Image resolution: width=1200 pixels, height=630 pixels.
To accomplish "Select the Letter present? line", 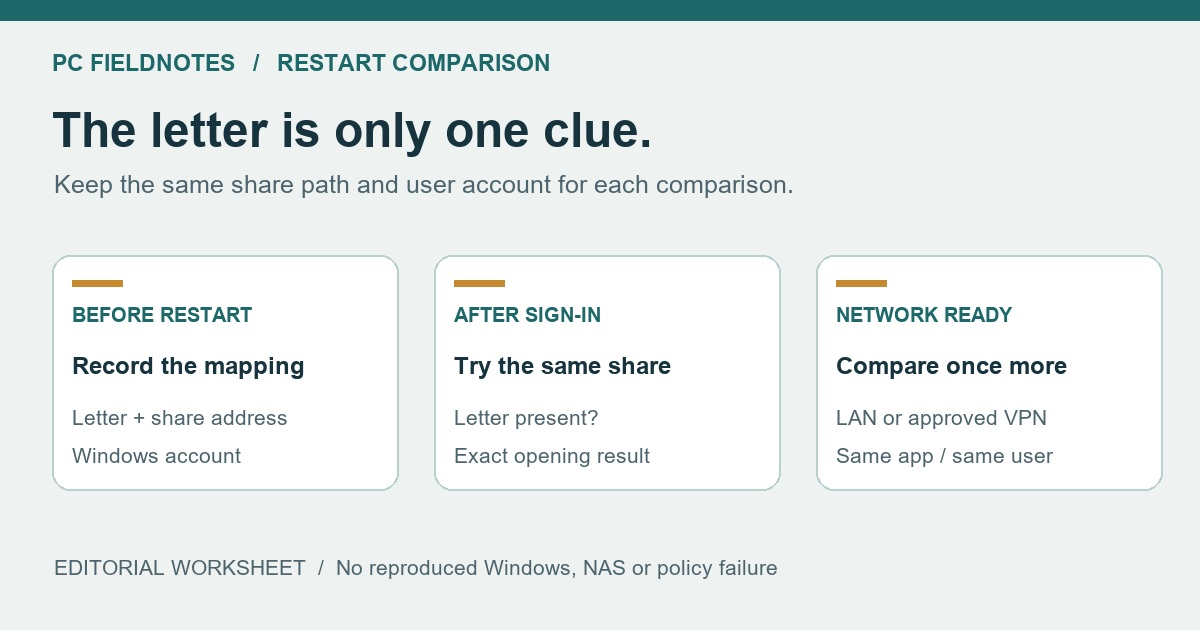I will pyautogui.click(x=526, y=418).
